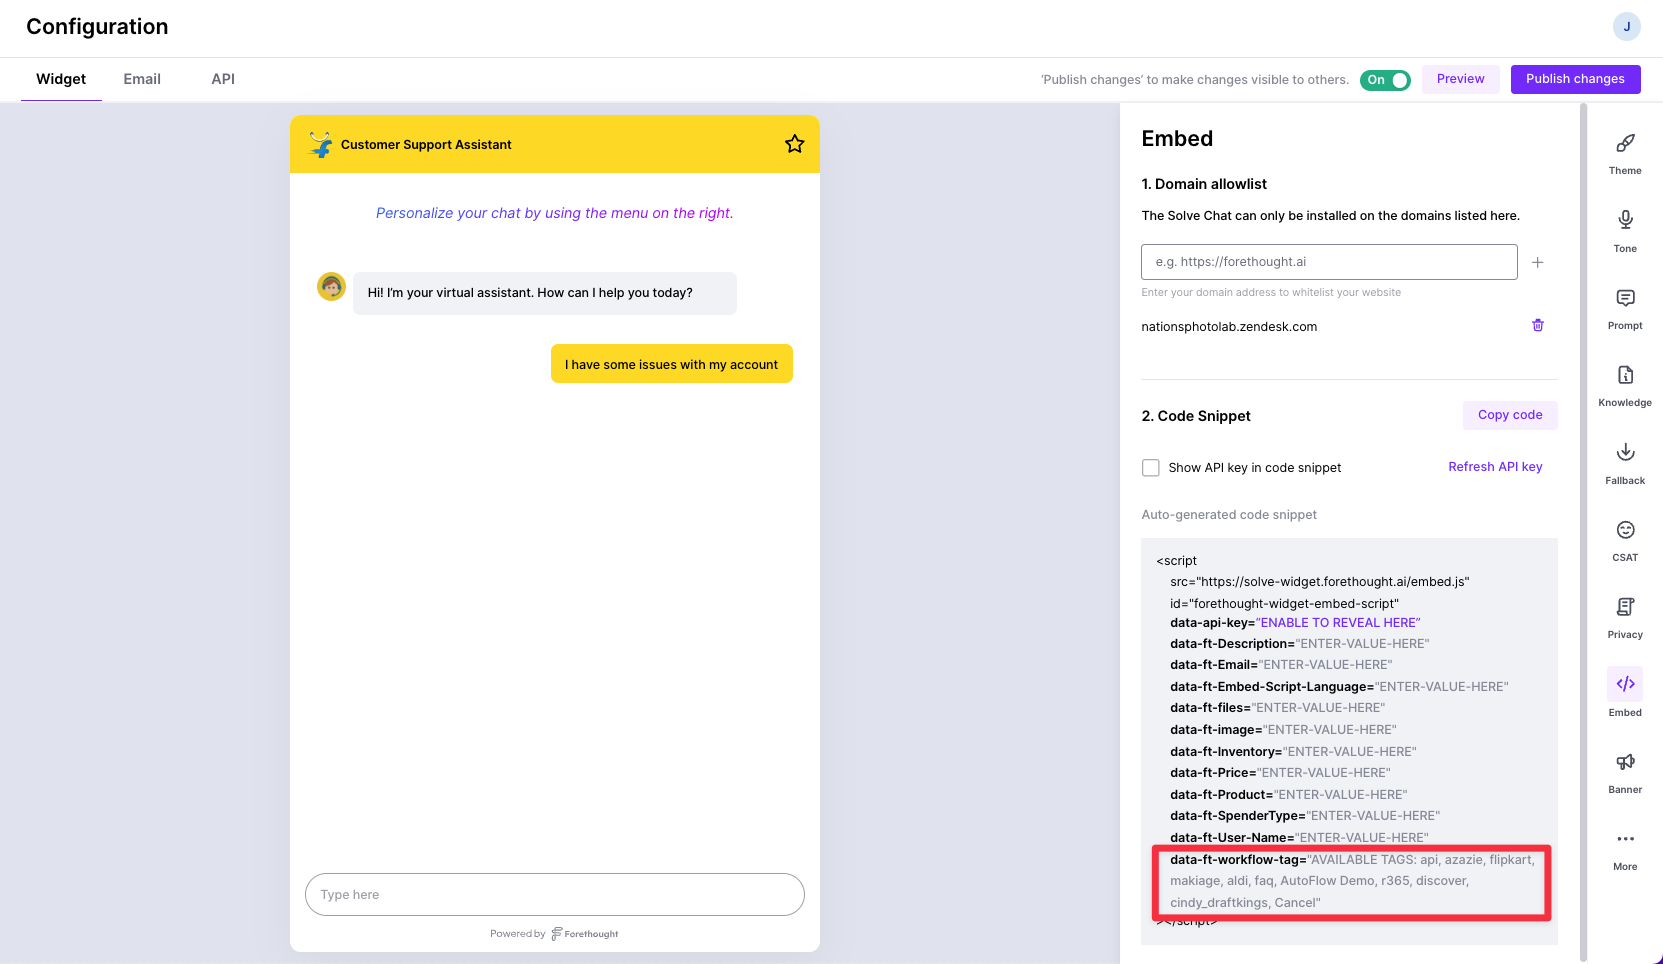Add domain with plus icon
This screenshot has width=1663, height=964.
[1538, 262]
